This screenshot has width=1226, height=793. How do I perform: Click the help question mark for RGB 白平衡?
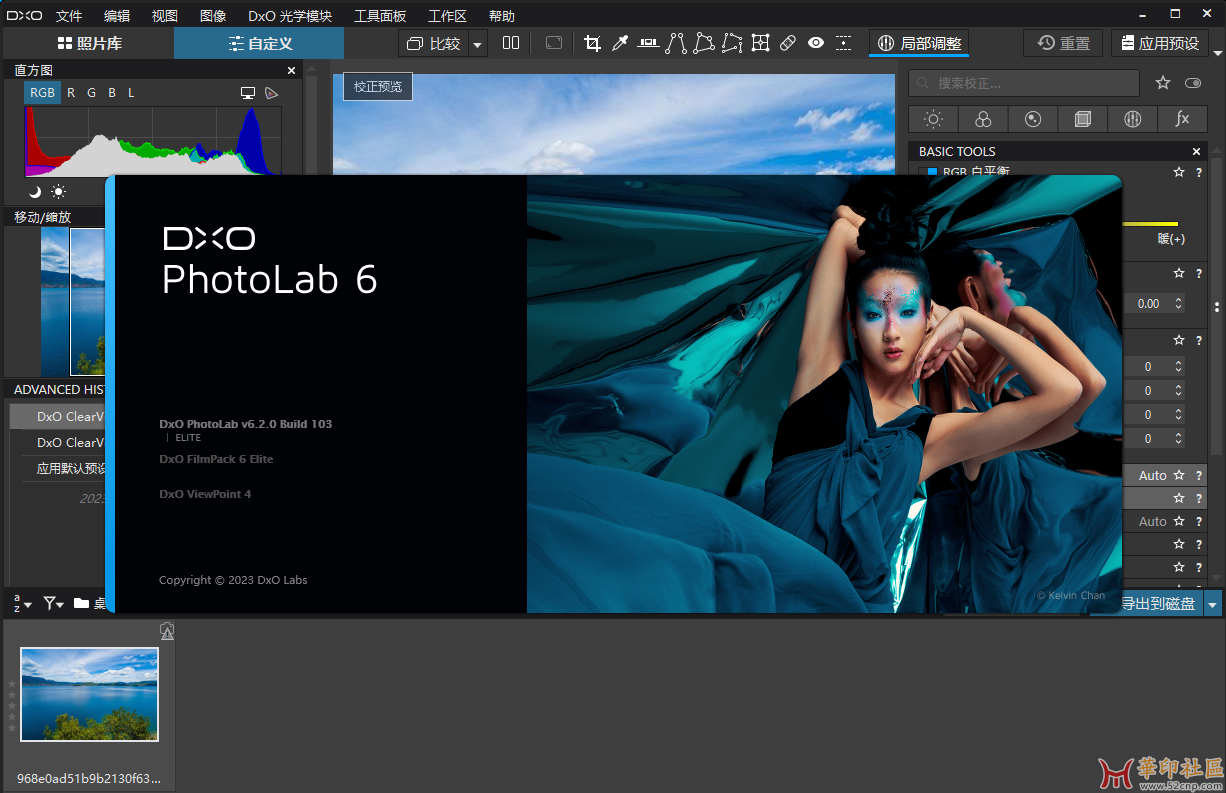(x=1199, y=172)
